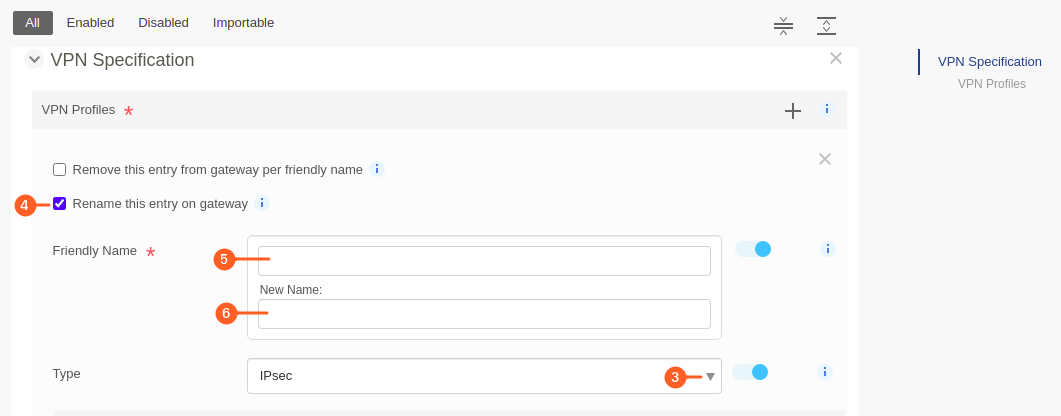Toggle the Friendly Name switch off
1061x416 pixels.
753,249
